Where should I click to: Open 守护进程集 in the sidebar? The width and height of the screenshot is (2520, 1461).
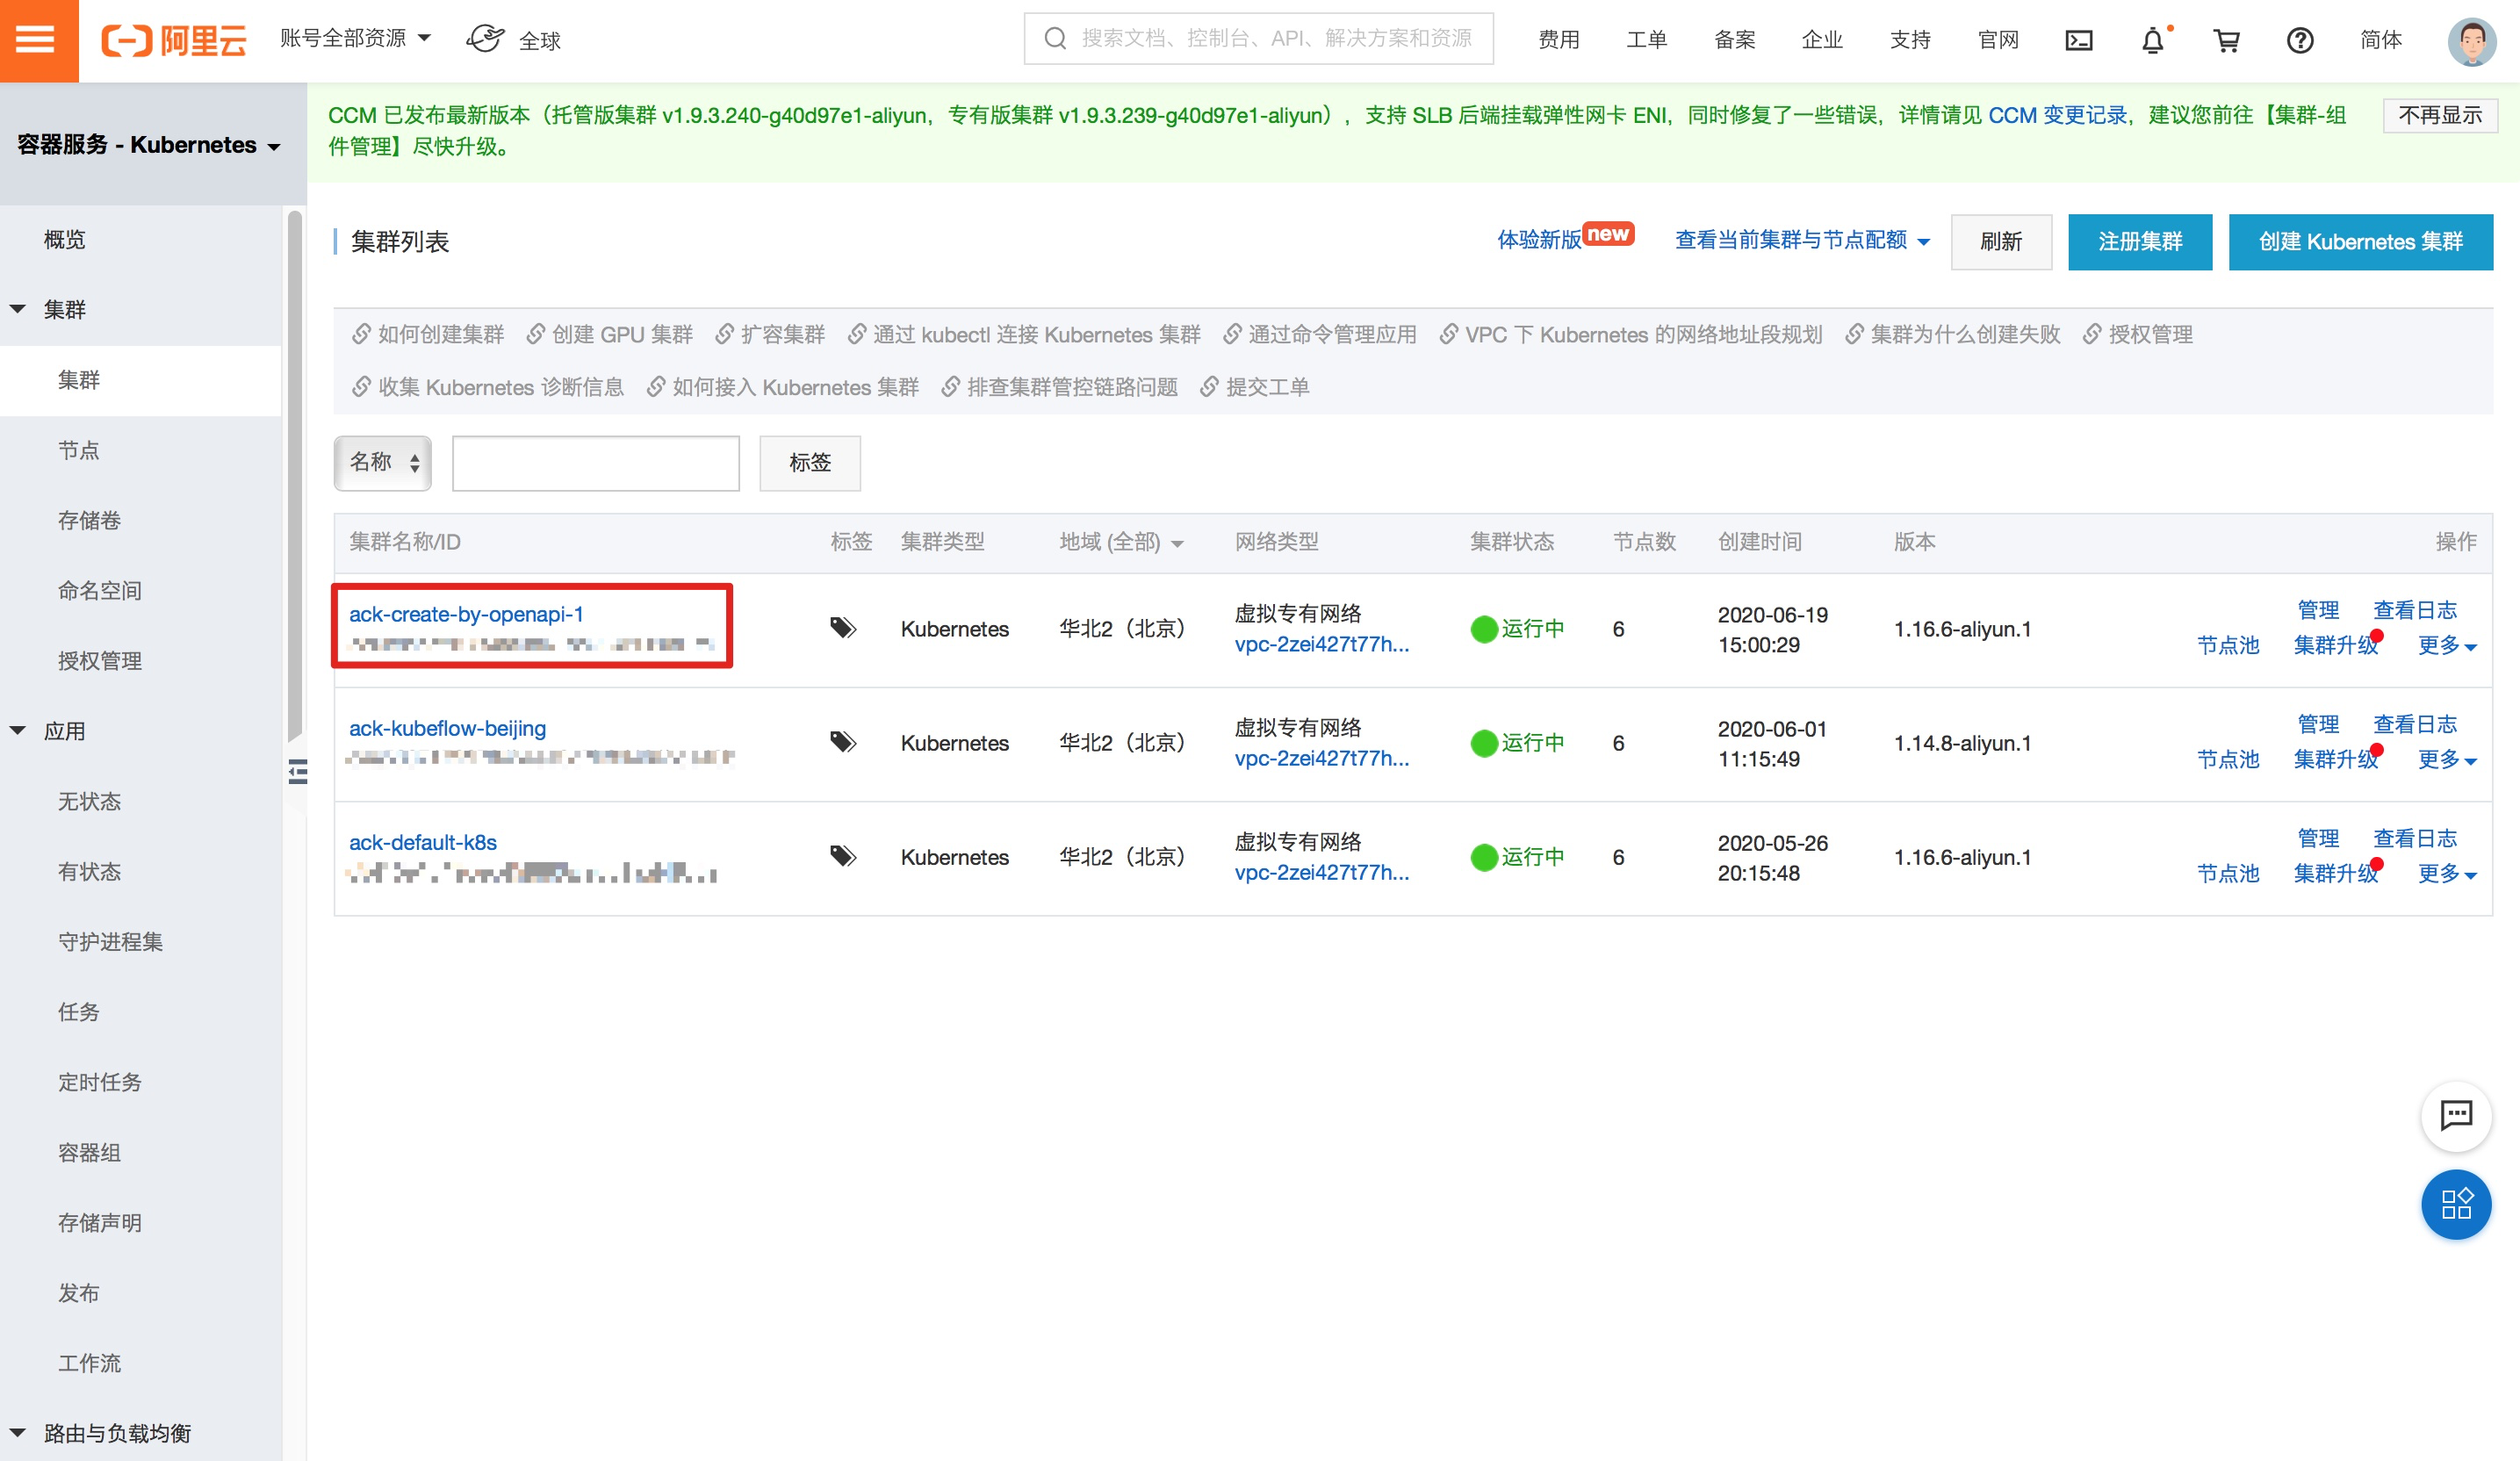click(110, 942)
